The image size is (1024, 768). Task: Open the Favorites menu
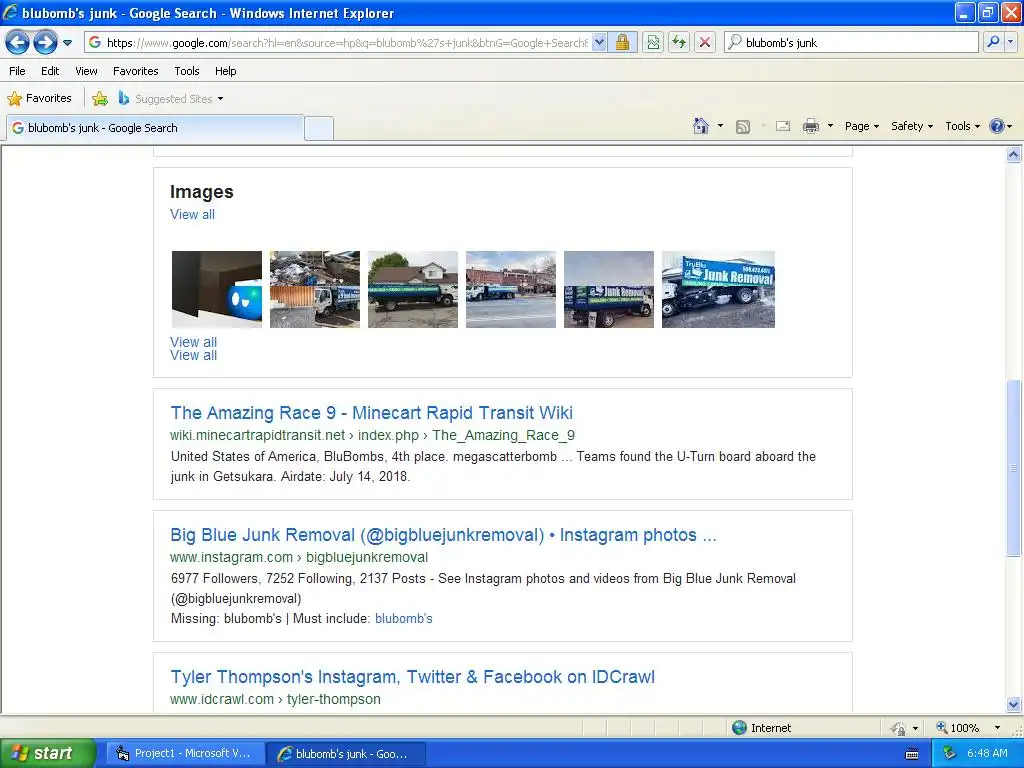point(136,71)
